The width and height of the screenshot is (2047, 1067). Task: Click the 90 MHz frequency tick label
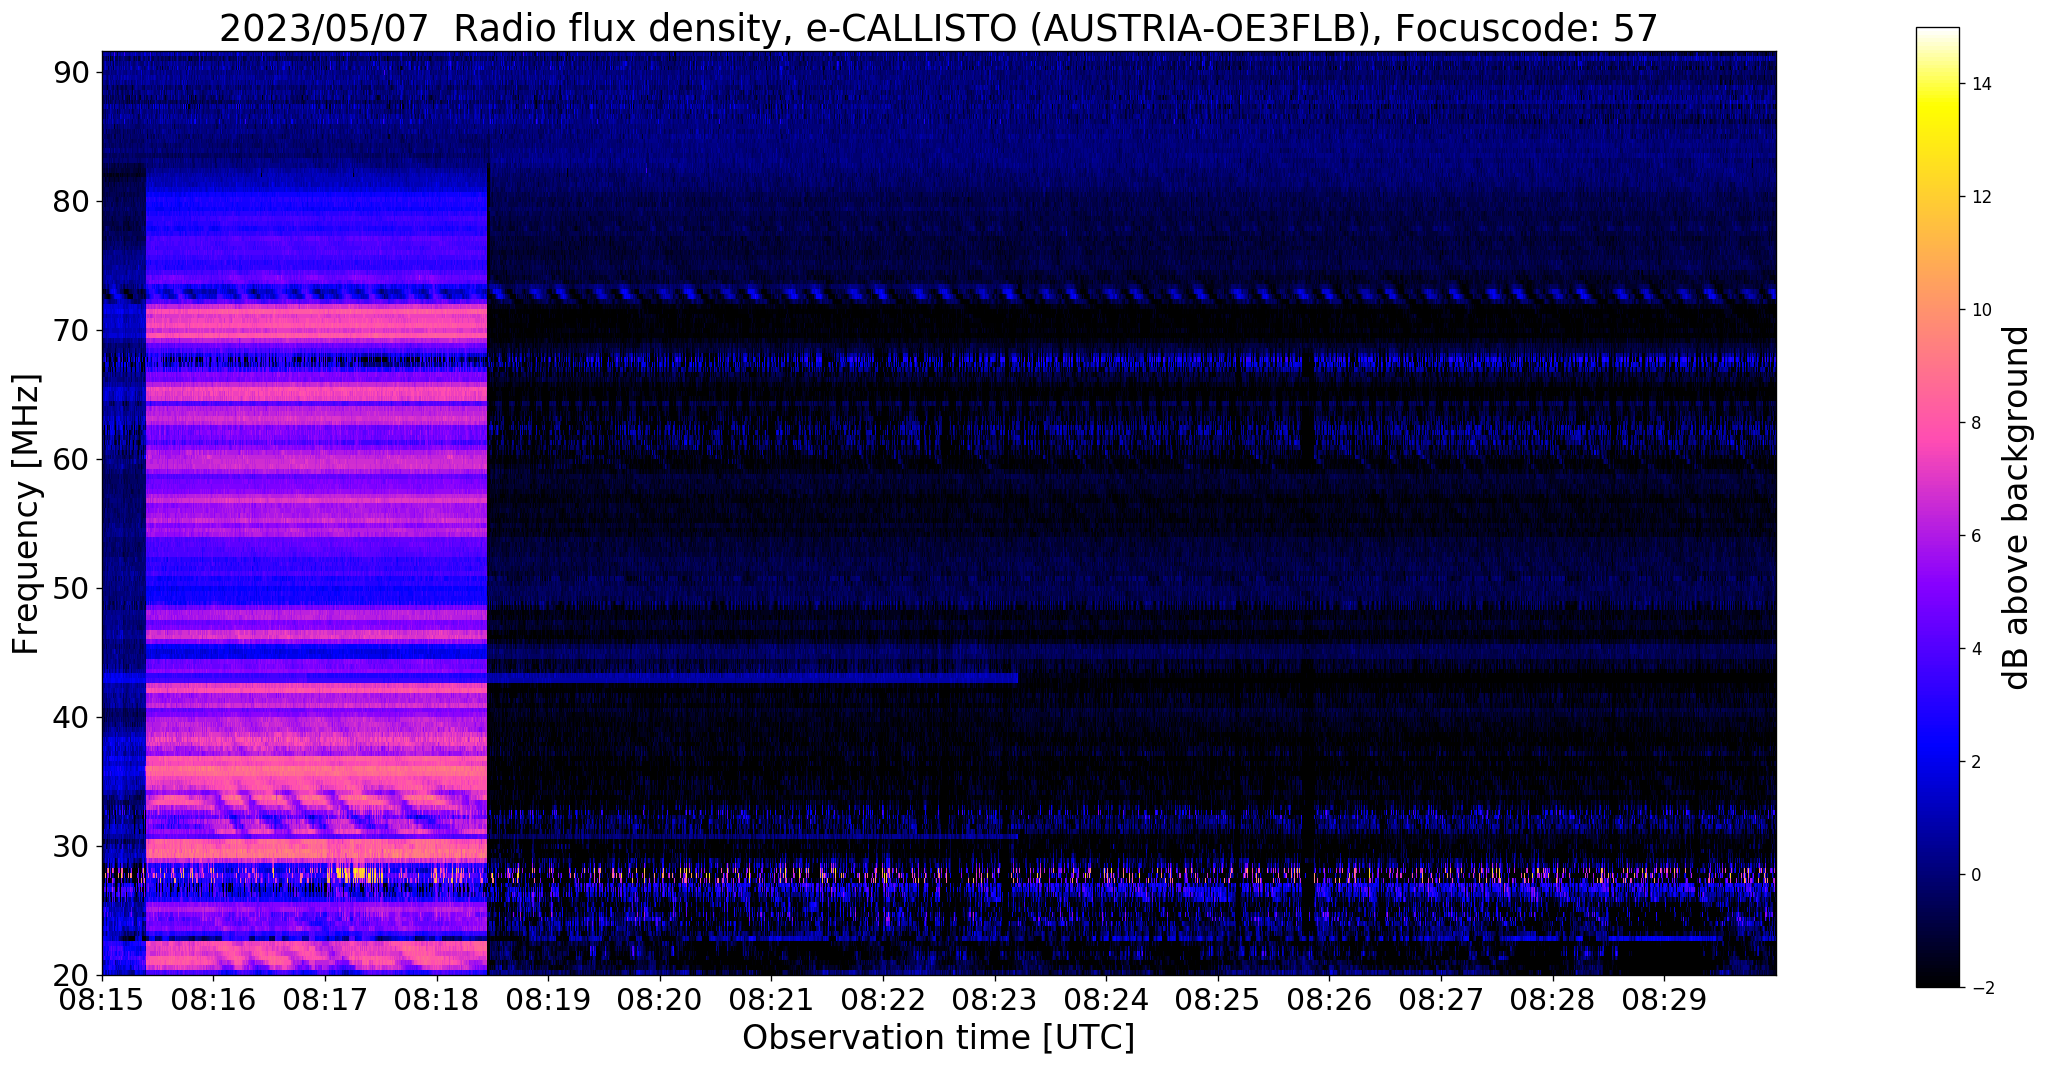(70, 73)
